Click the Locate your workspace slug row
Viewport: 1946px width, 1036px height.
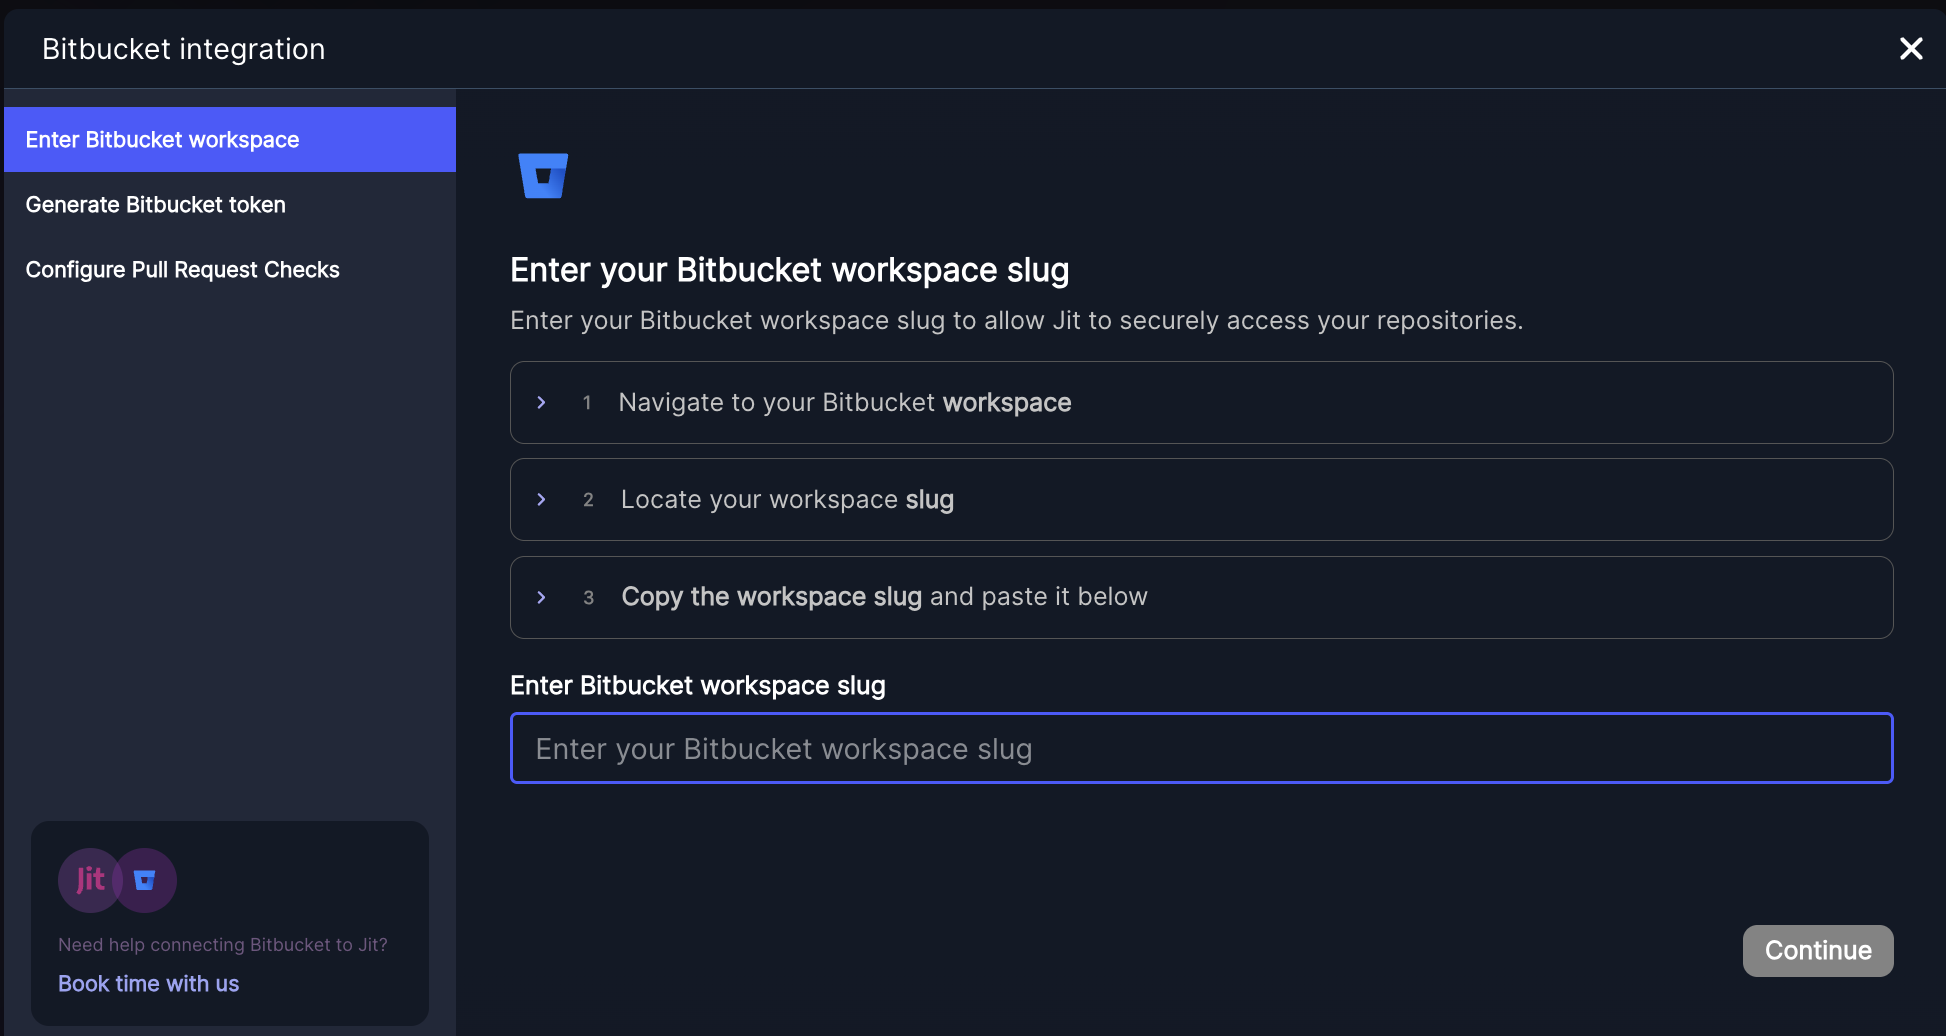point(1202,499)
